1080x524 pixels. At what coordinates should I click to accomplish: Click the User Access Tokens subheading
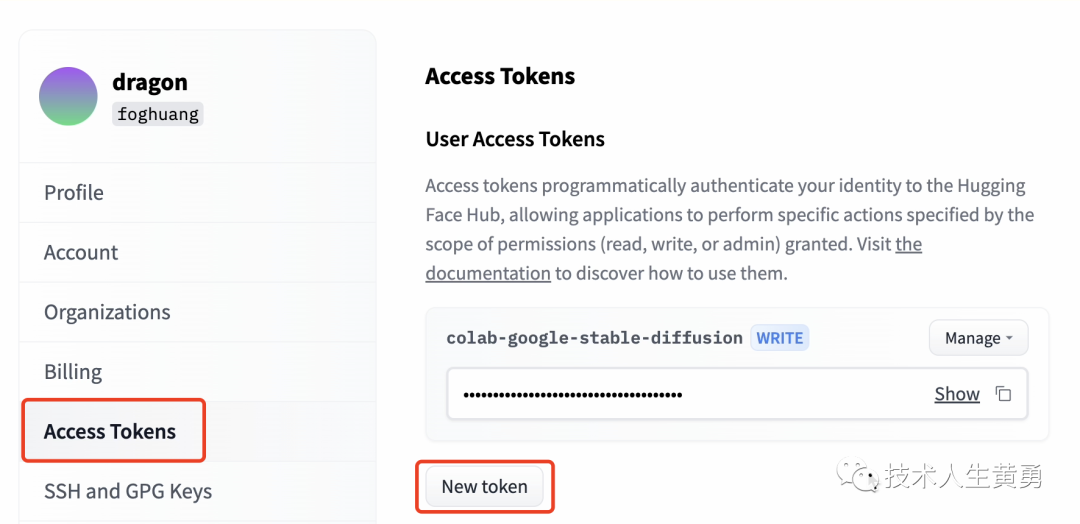coord(515,139)
